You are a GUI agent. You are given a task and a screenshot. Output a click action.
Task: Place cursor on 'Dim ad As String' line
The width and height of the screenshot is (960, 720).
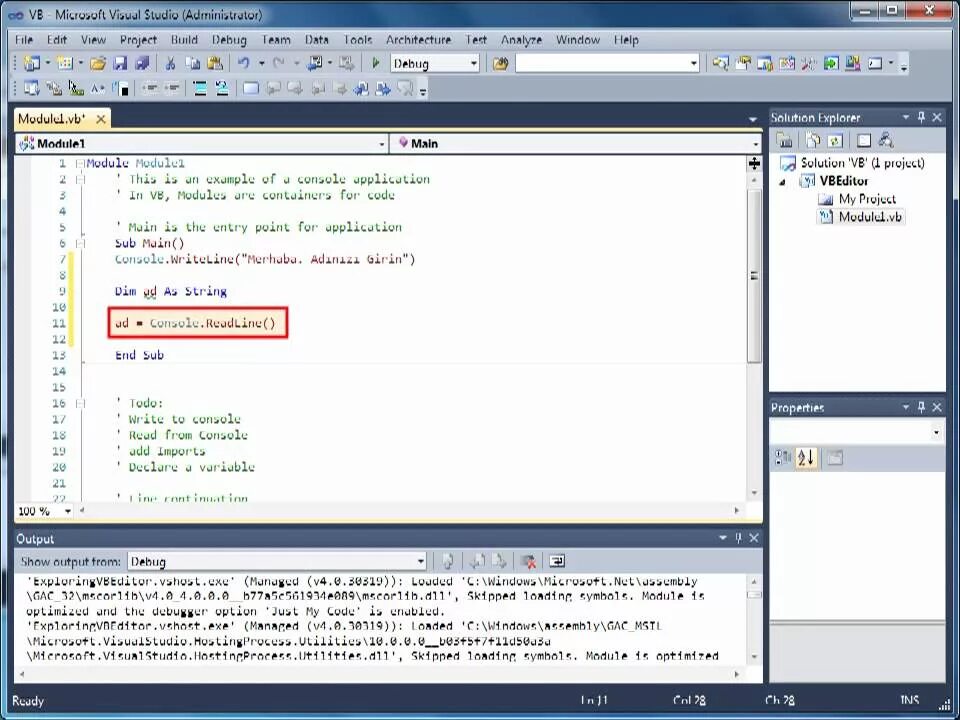171,291
